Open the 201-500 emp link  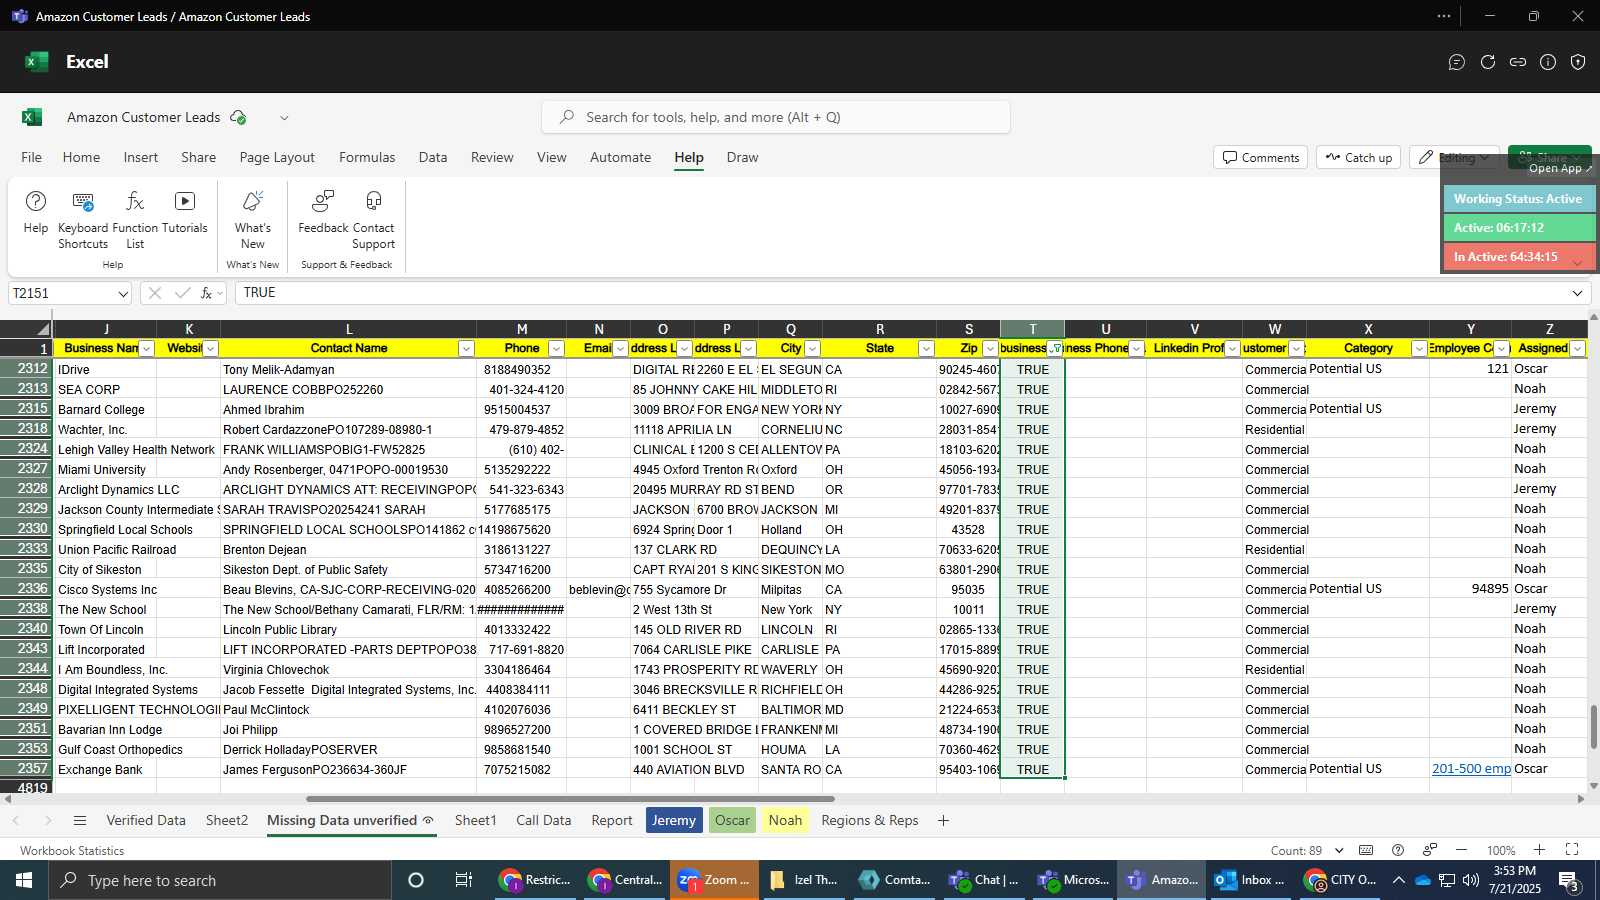point(1471,769)
